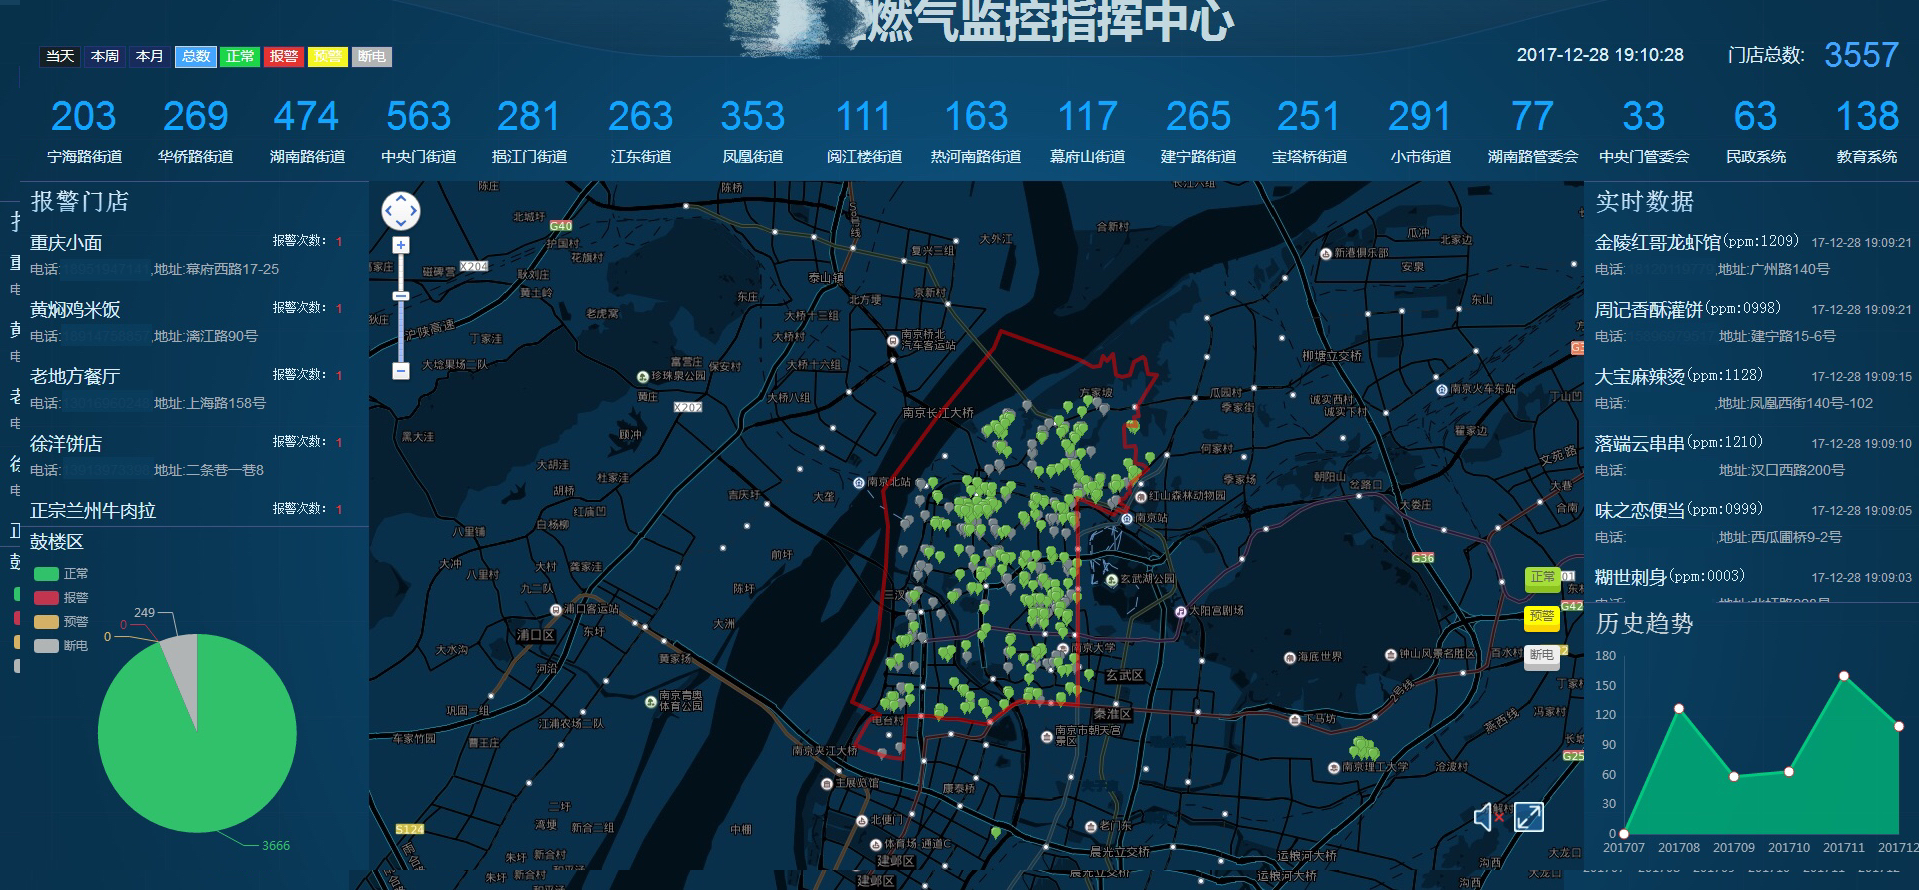Click the store total number 3557
Screen dimensions: 1919x890
pyautogui.click(x=1861, y=55)
